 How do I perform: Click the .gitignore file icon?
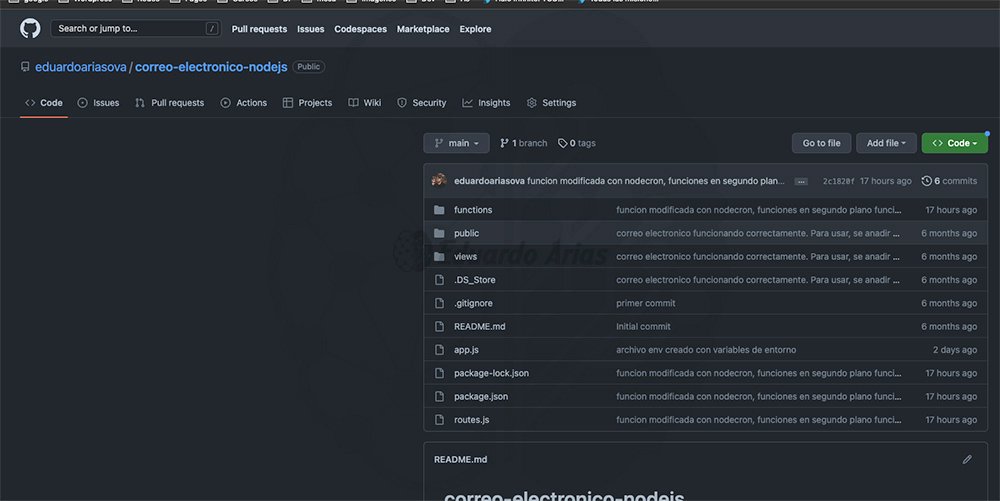tap(439, 303)
